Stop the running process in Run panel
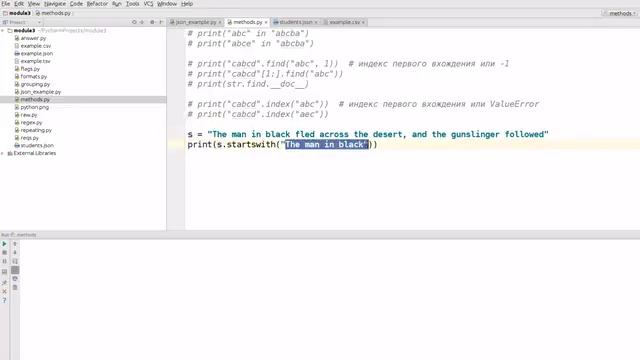 tap(4, 253)
